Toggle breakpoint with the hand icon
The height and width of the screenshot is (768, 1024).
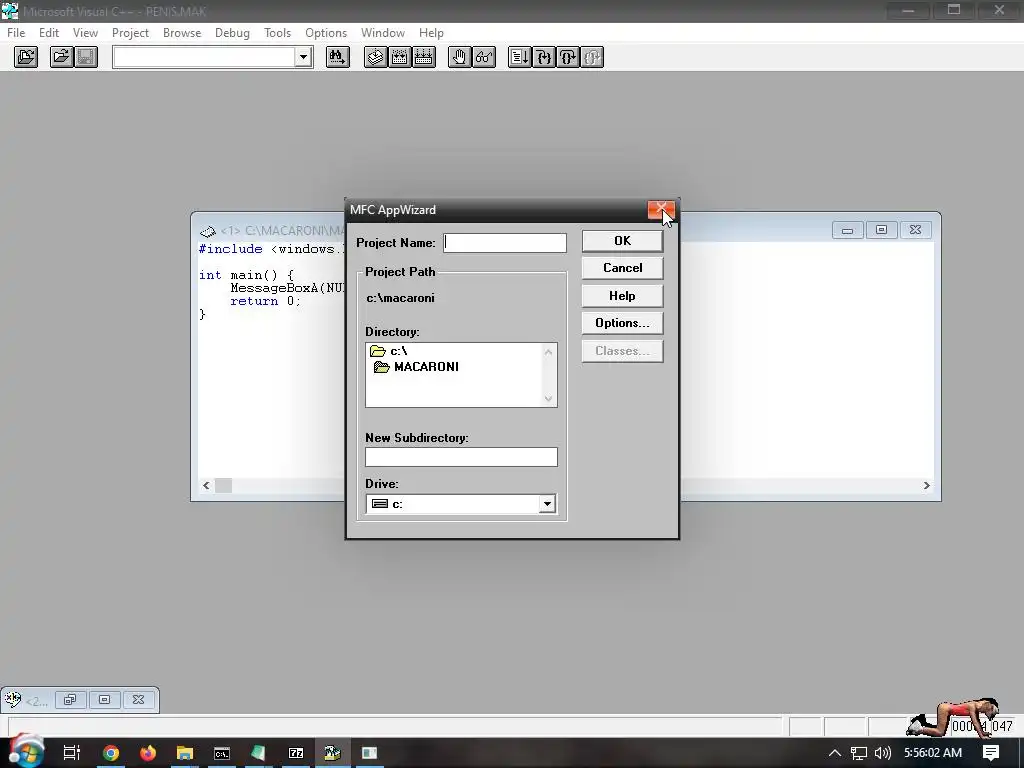tap(460, 57)
